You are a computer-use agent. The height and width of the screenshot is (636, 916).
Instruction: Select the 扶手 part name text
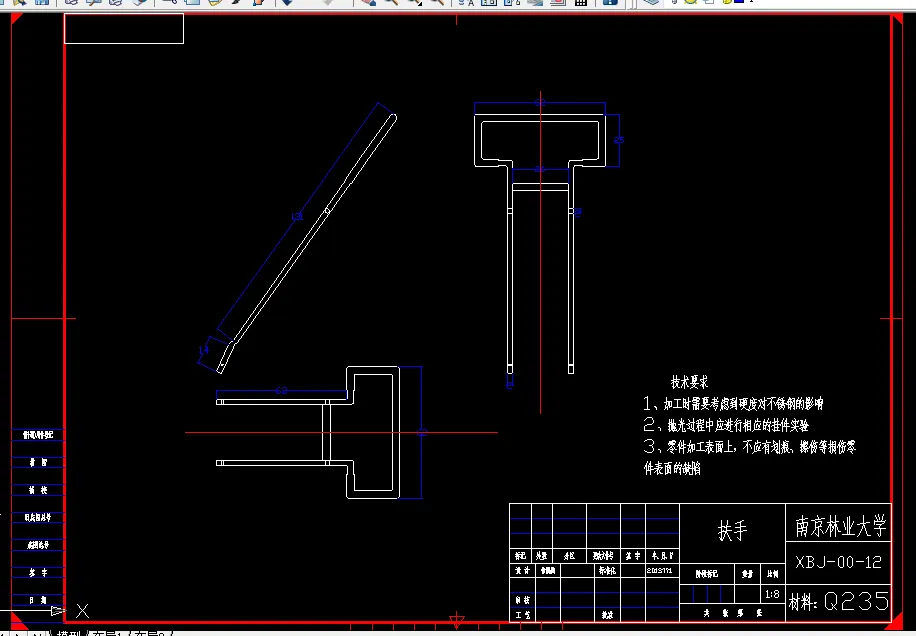(732, 531)
